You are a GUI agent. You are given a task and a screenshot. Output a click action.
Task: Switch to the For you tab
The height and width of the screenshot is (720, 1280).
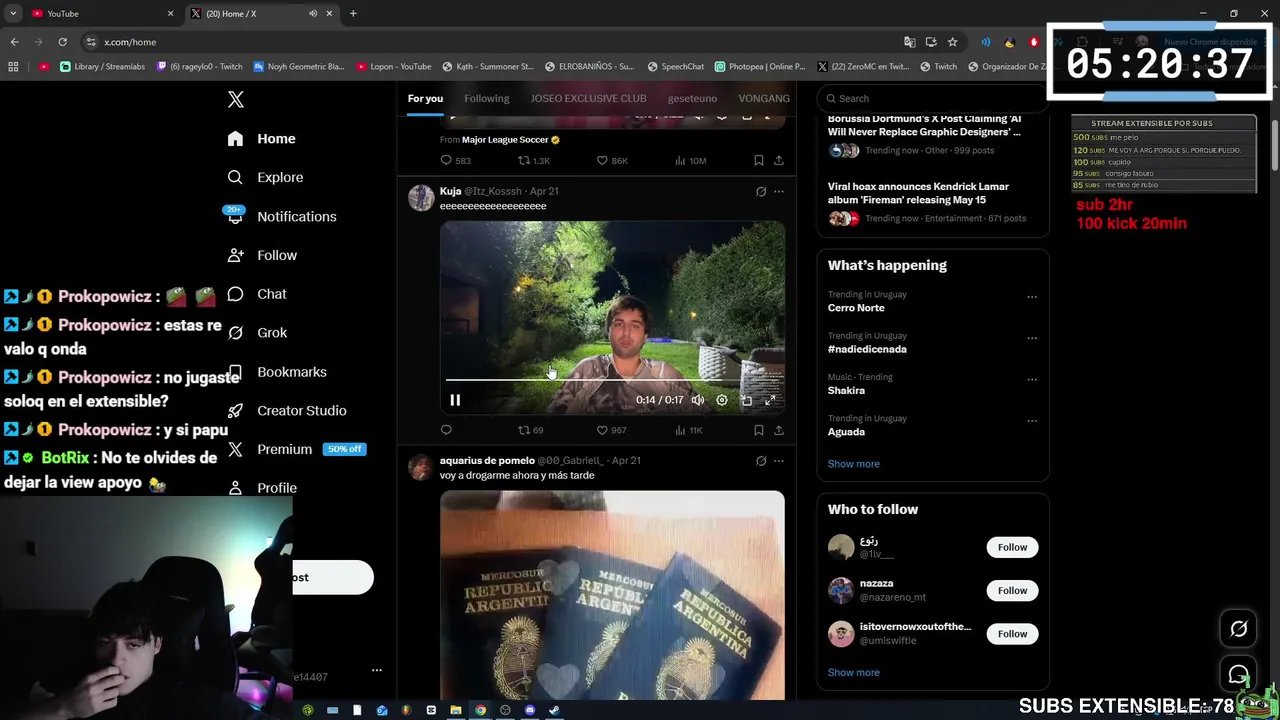(x=425, y=98)
